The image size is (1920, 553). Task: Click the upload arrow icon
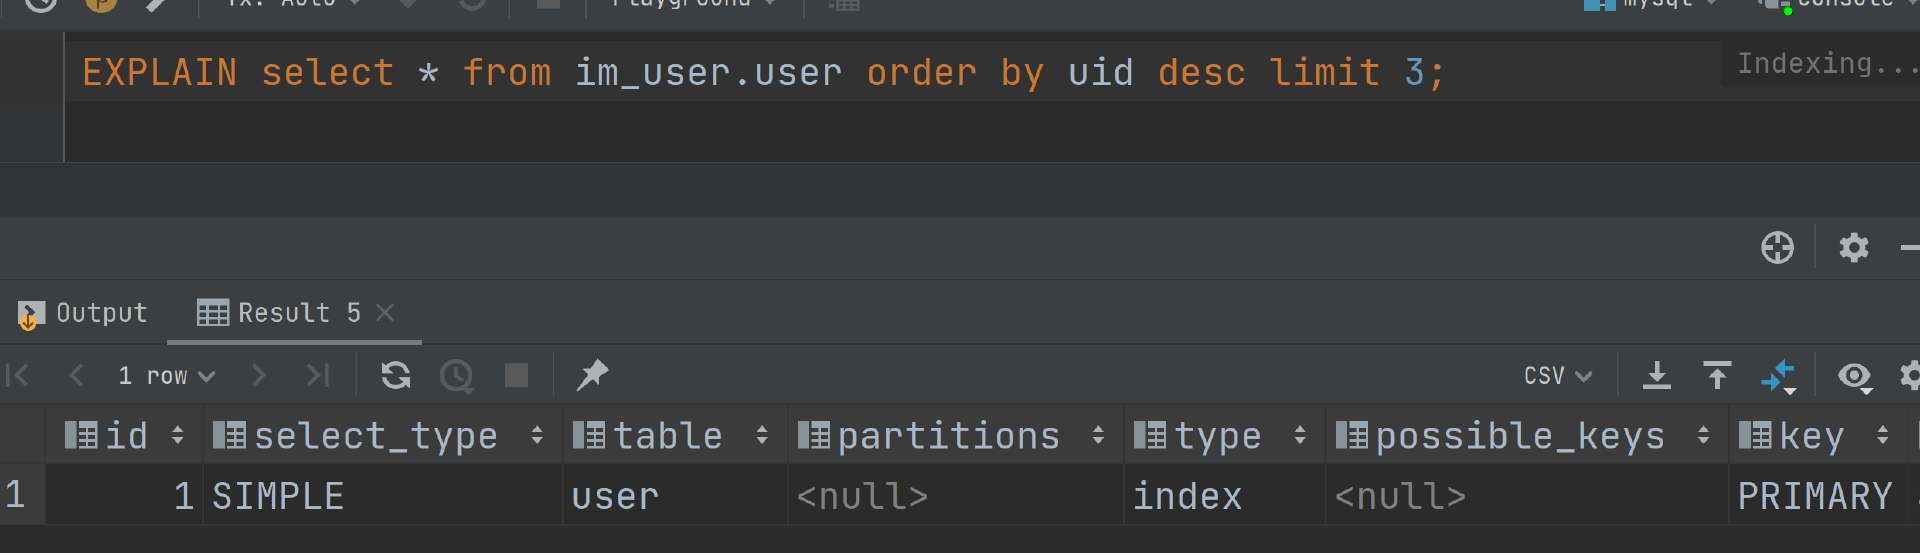coord(1717,375)
